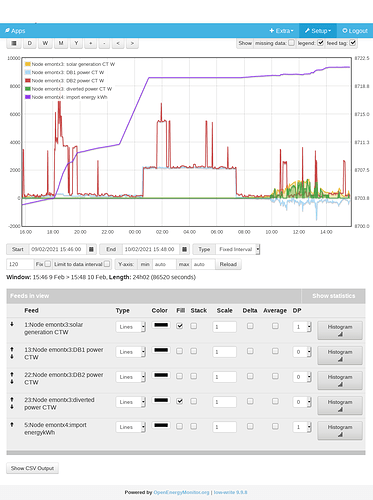This screenshot has height=500, width=373.
Task: Move diverted power feed down
Action: [12, 407]
